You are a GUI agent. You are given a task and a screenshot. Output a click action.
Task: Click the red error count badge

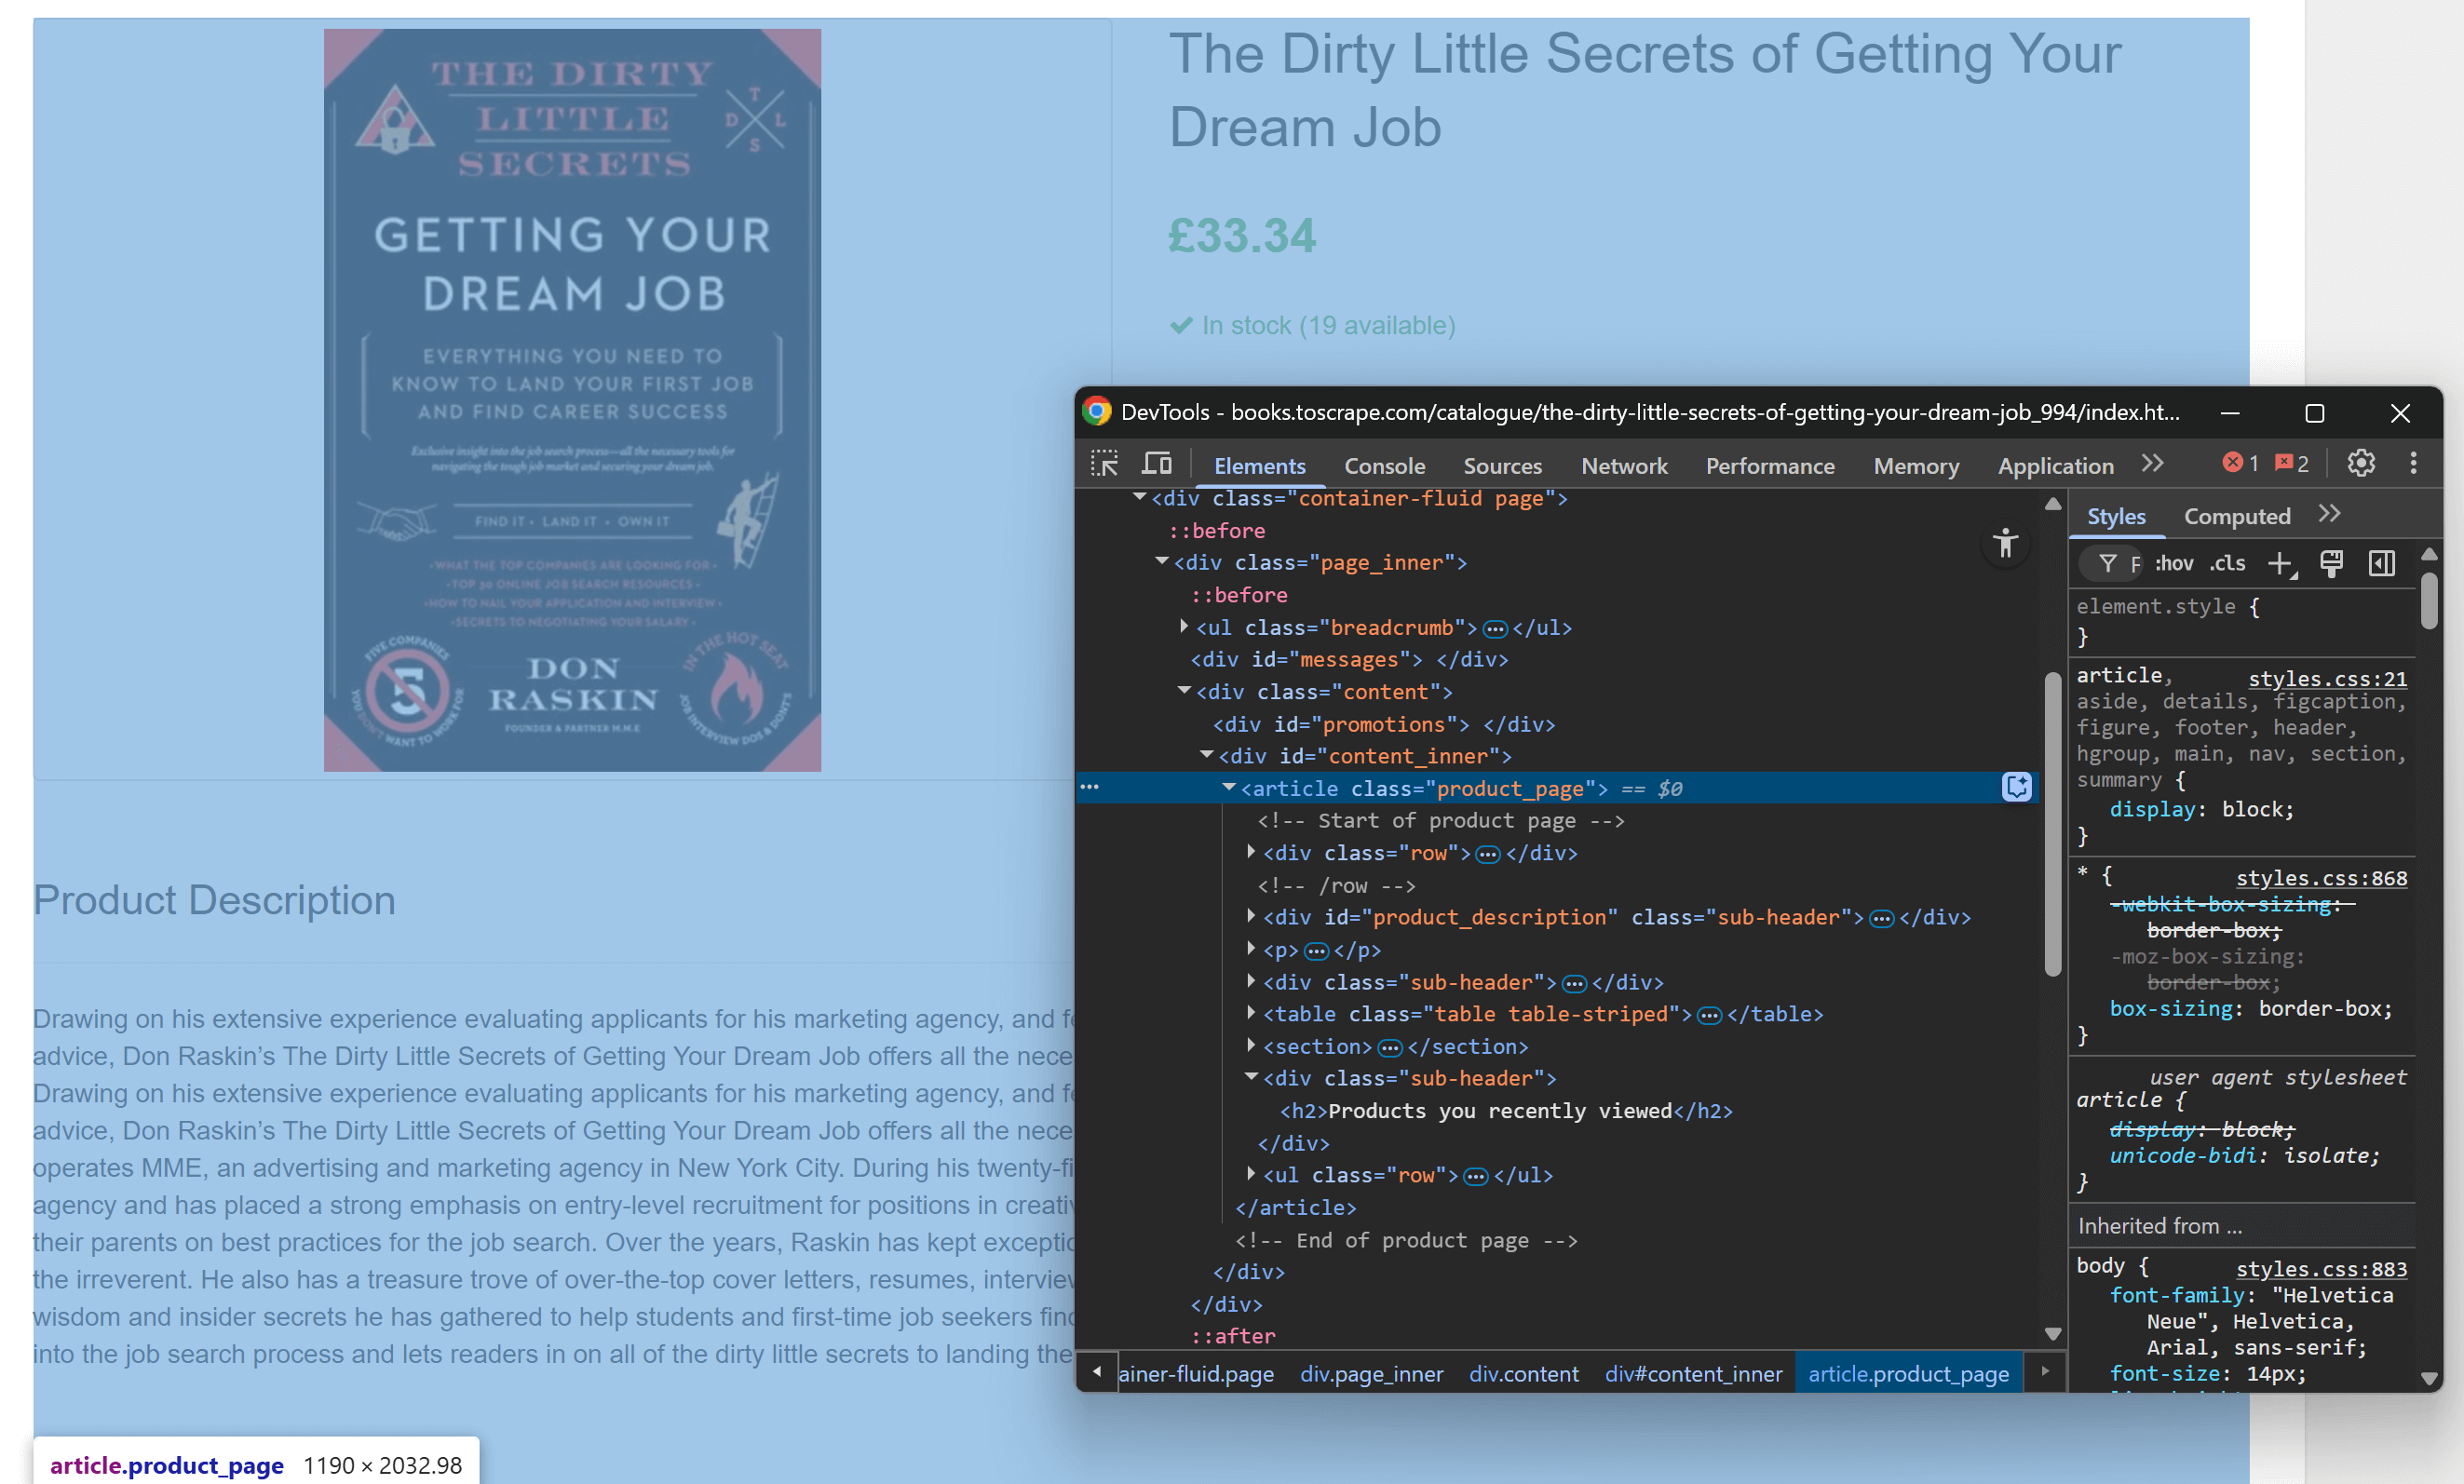pos(2240,464)
